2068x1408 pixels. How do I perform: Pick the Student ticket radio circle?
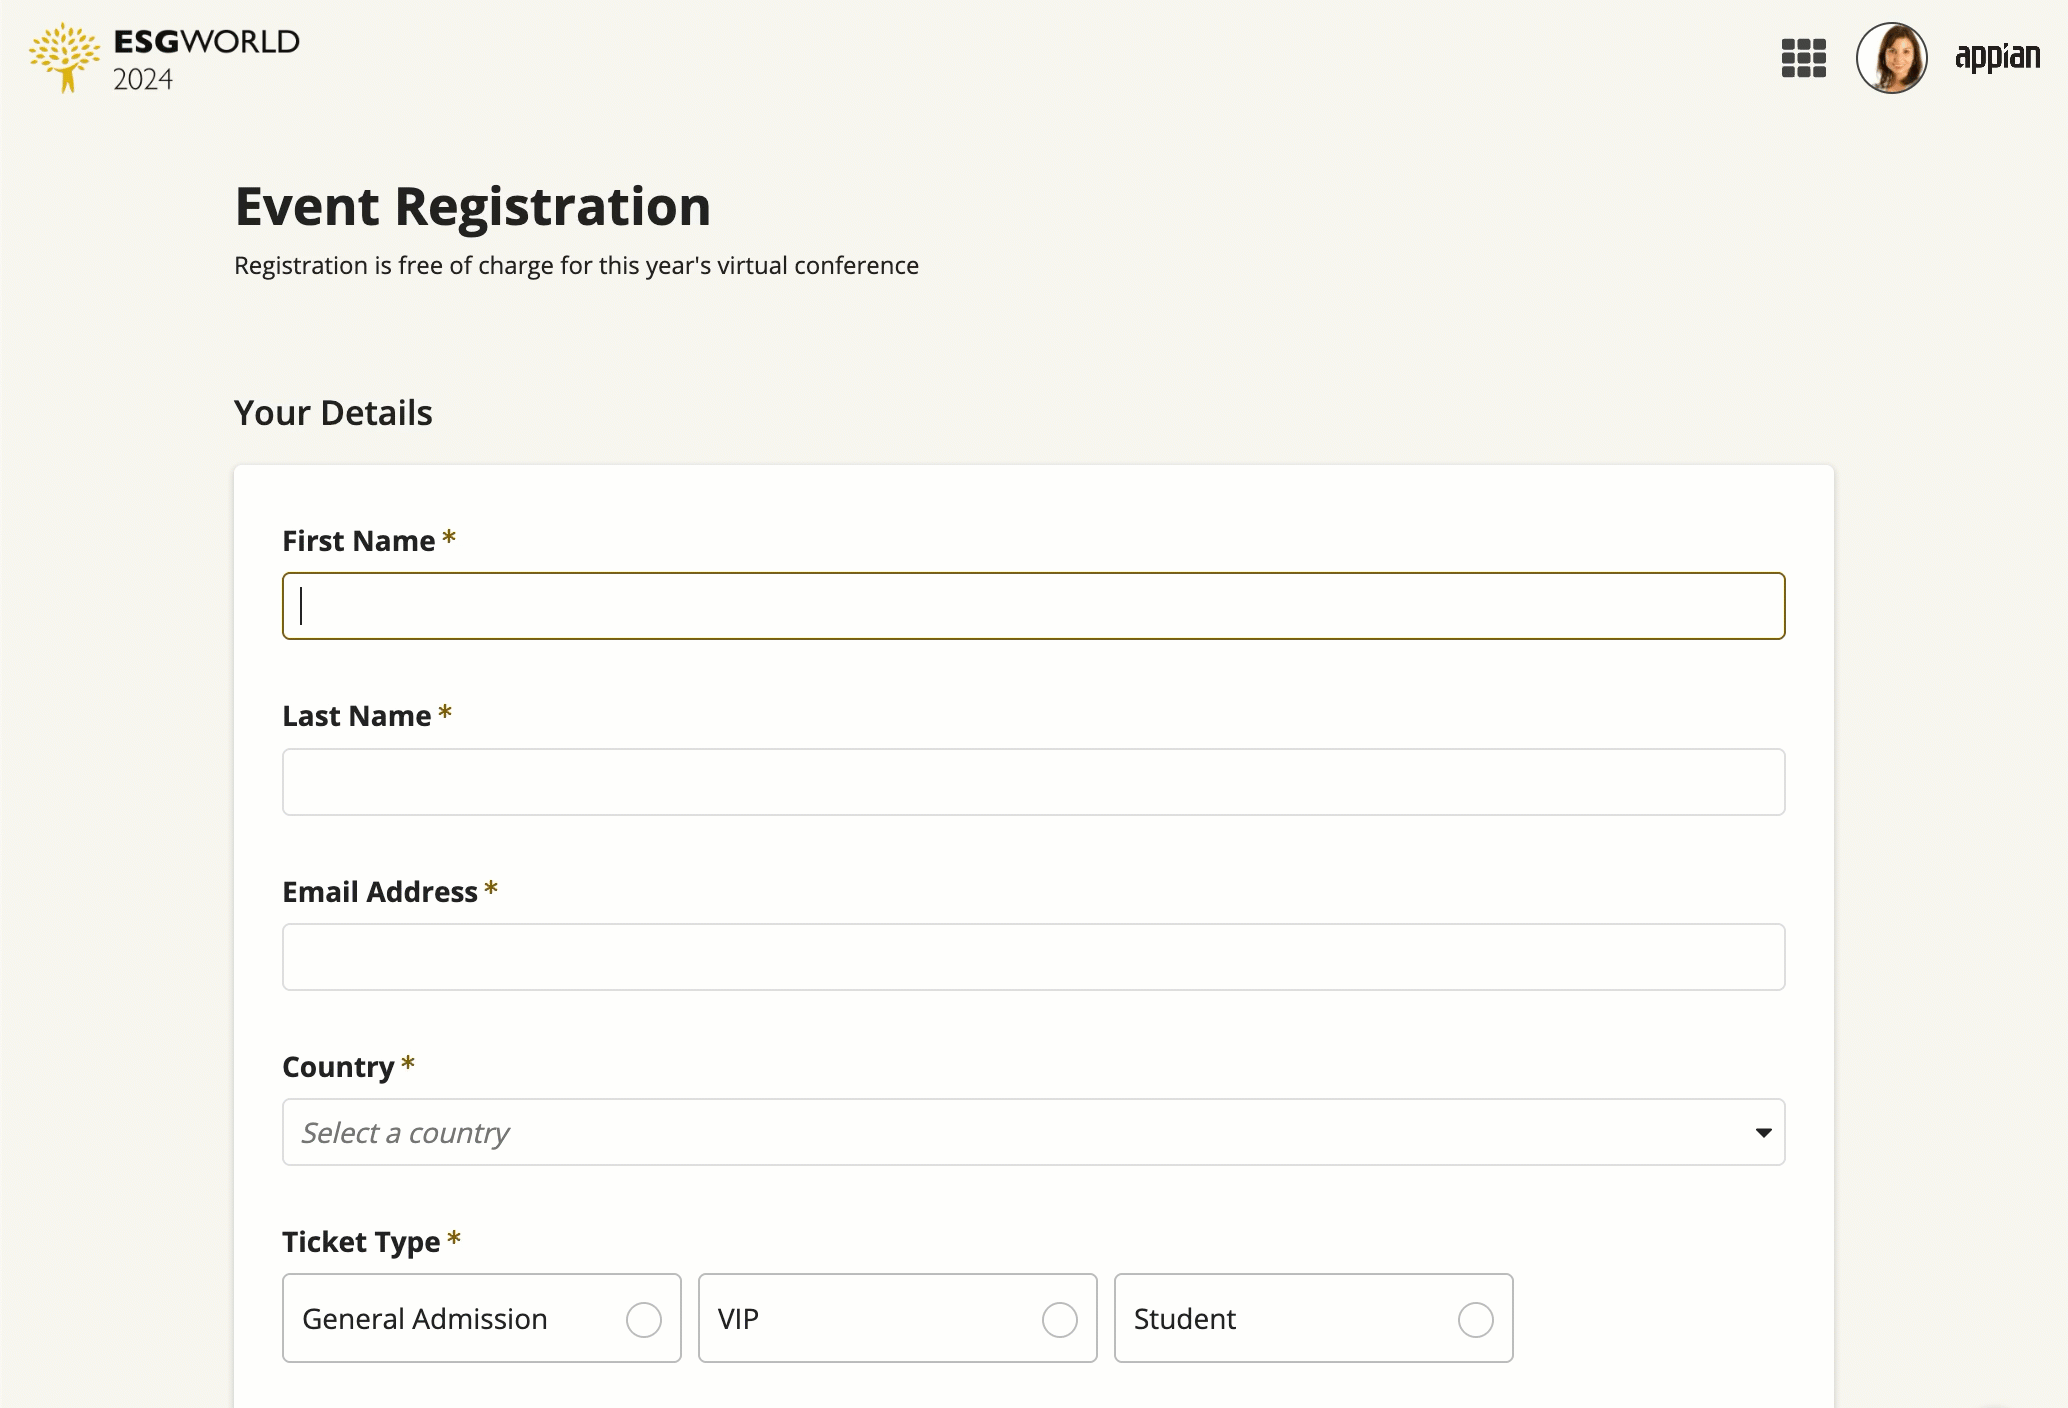[1475, 1319]
